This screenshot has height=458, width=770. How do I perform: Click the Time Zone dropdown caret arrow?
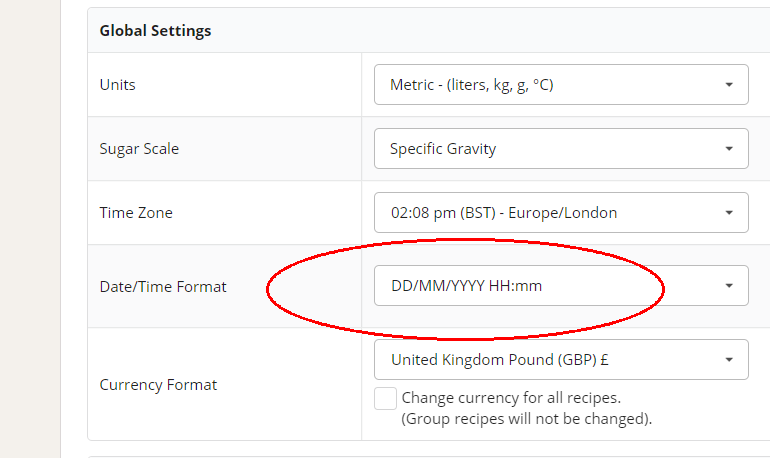coord(729,213)
